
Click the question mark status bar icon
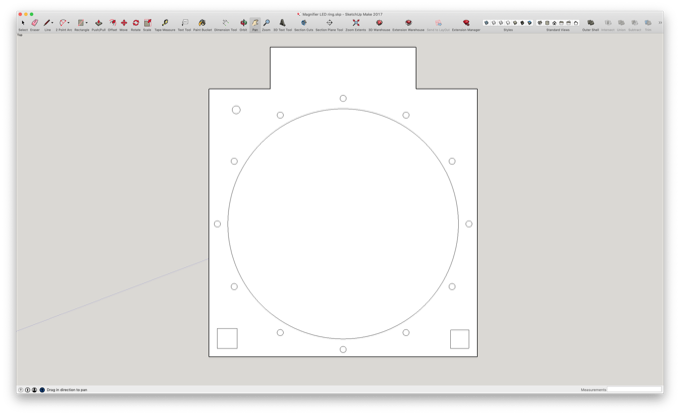pos(20,390)
